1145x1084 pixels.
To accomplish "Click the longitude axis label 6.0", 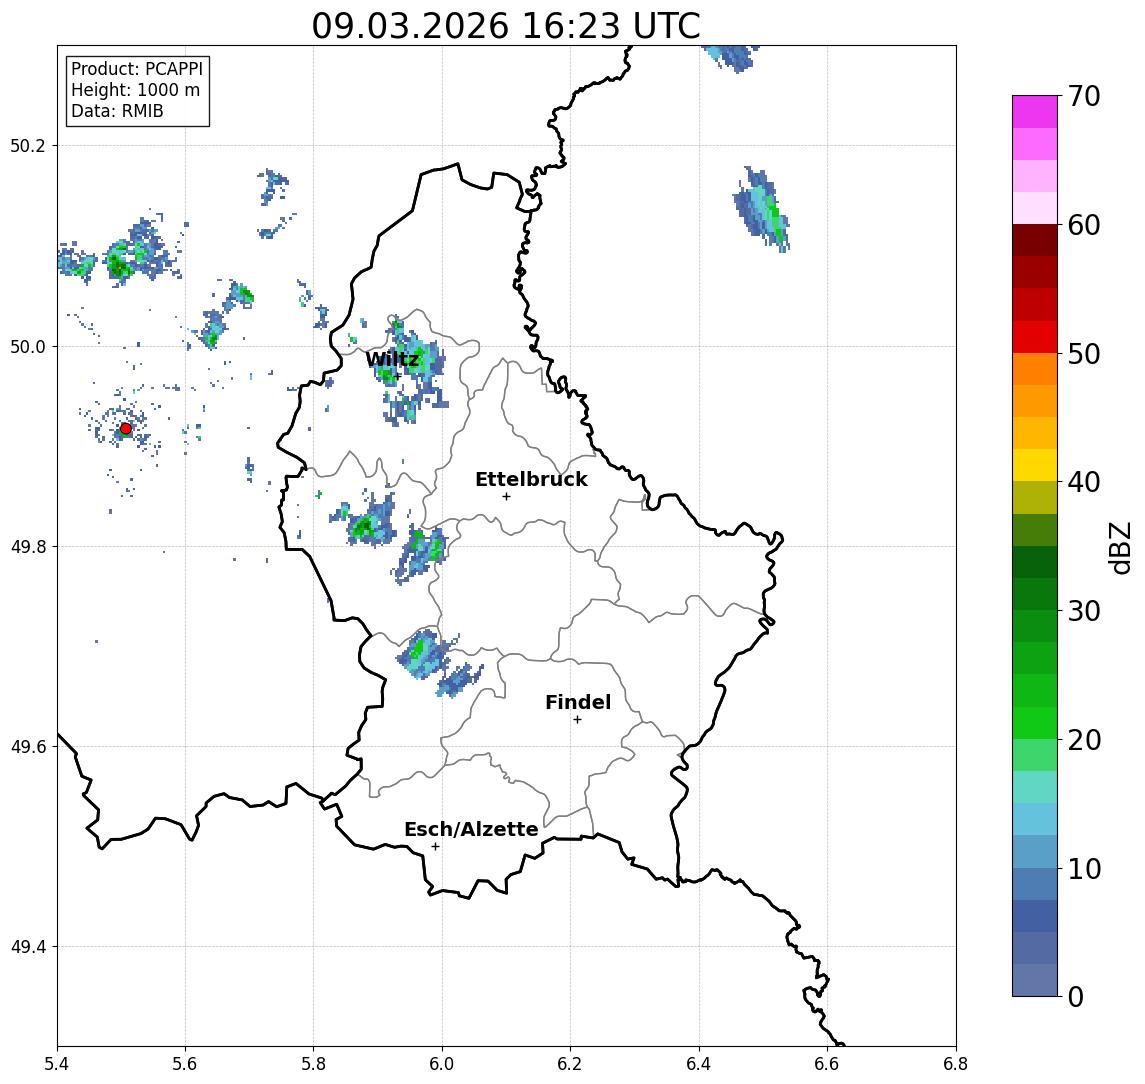I will (442, 1064).
